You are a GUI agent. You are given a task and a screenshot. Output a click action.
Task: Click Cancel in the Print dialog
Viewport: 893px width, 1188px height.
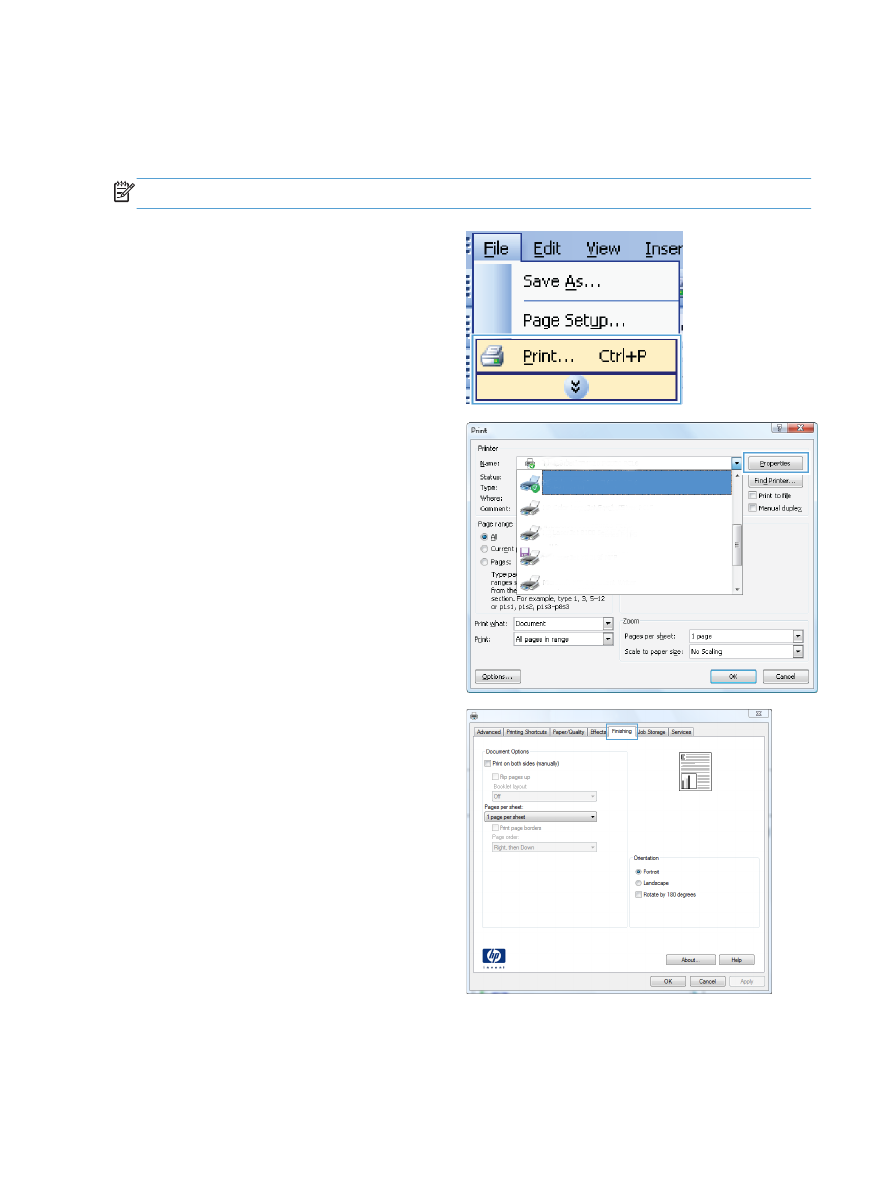(785, 677)
